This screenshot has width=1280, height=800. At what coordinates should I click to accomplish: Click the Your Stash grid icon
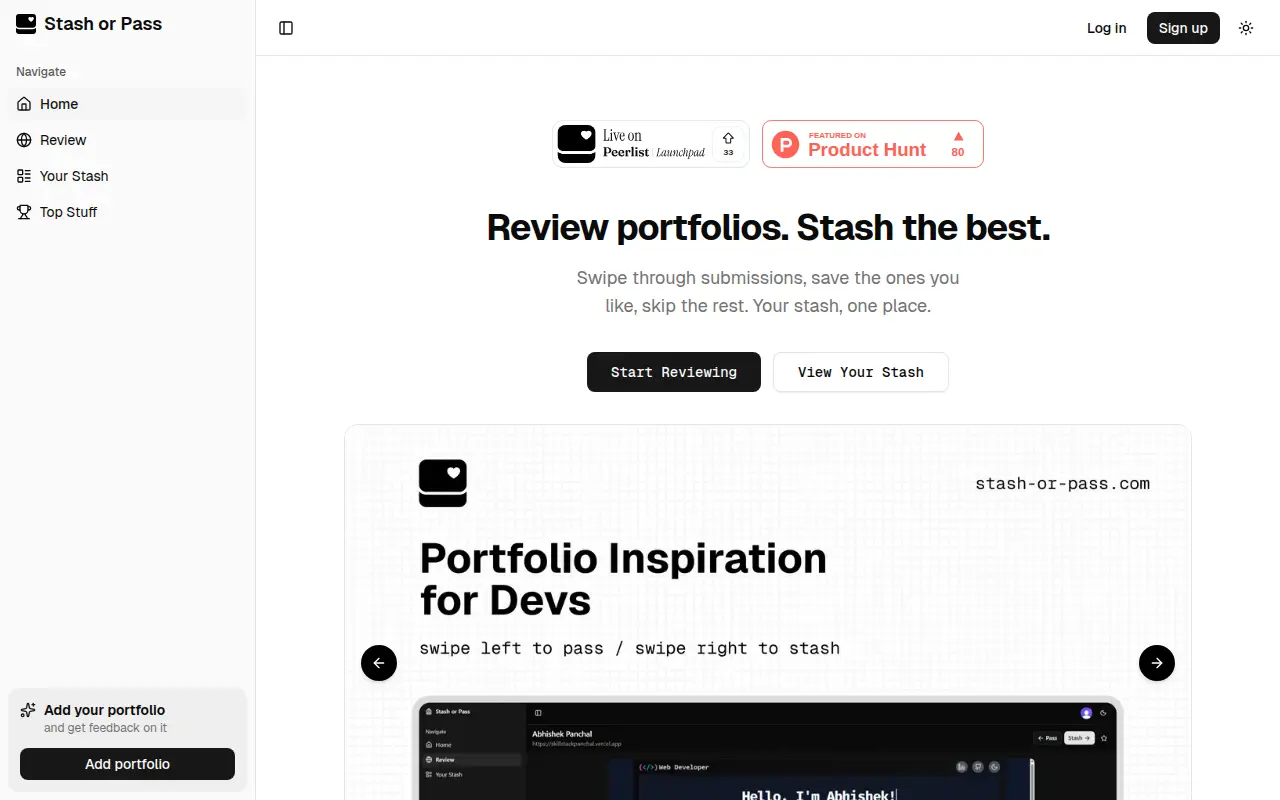click(24, 176)
